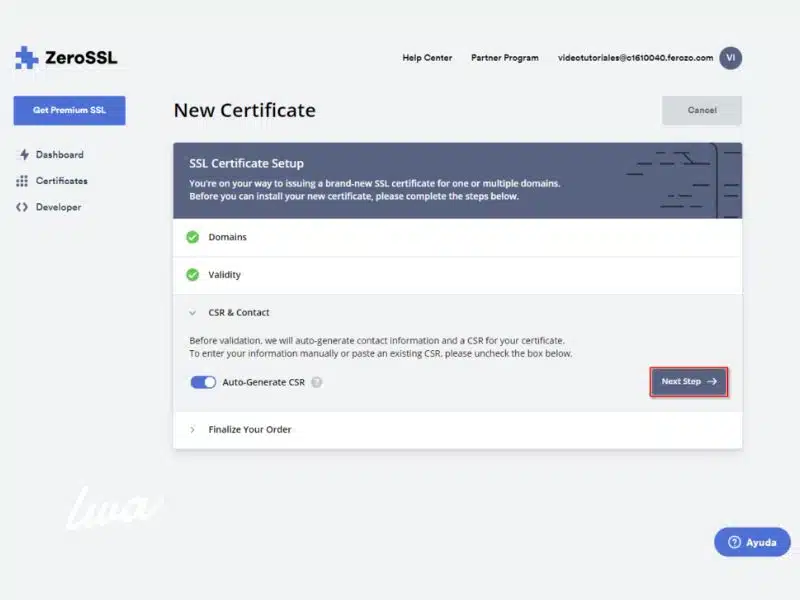Expand the Finalize Your Order section
The width and height of the screenshot is (800, 600).
pyautogui.click(x=193, y=429)
